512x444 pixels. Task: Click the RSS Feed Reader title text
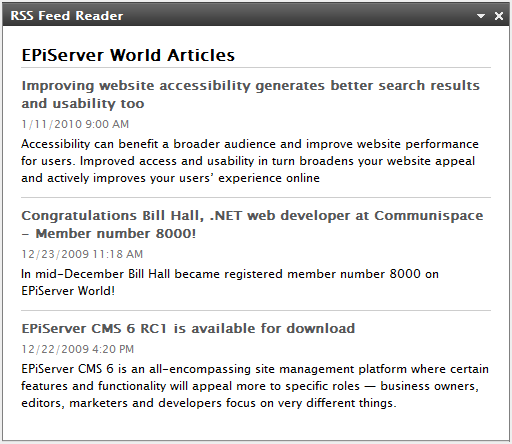67,16
